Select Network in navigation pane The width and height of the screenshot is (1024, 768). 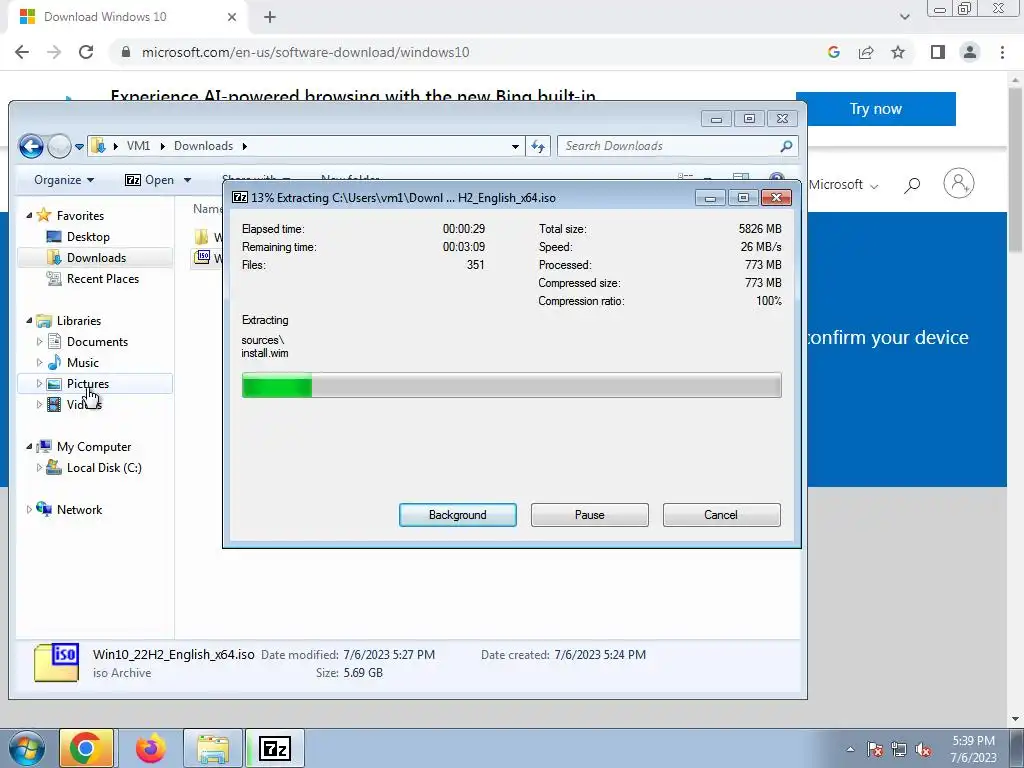click(x=79, y=509)
